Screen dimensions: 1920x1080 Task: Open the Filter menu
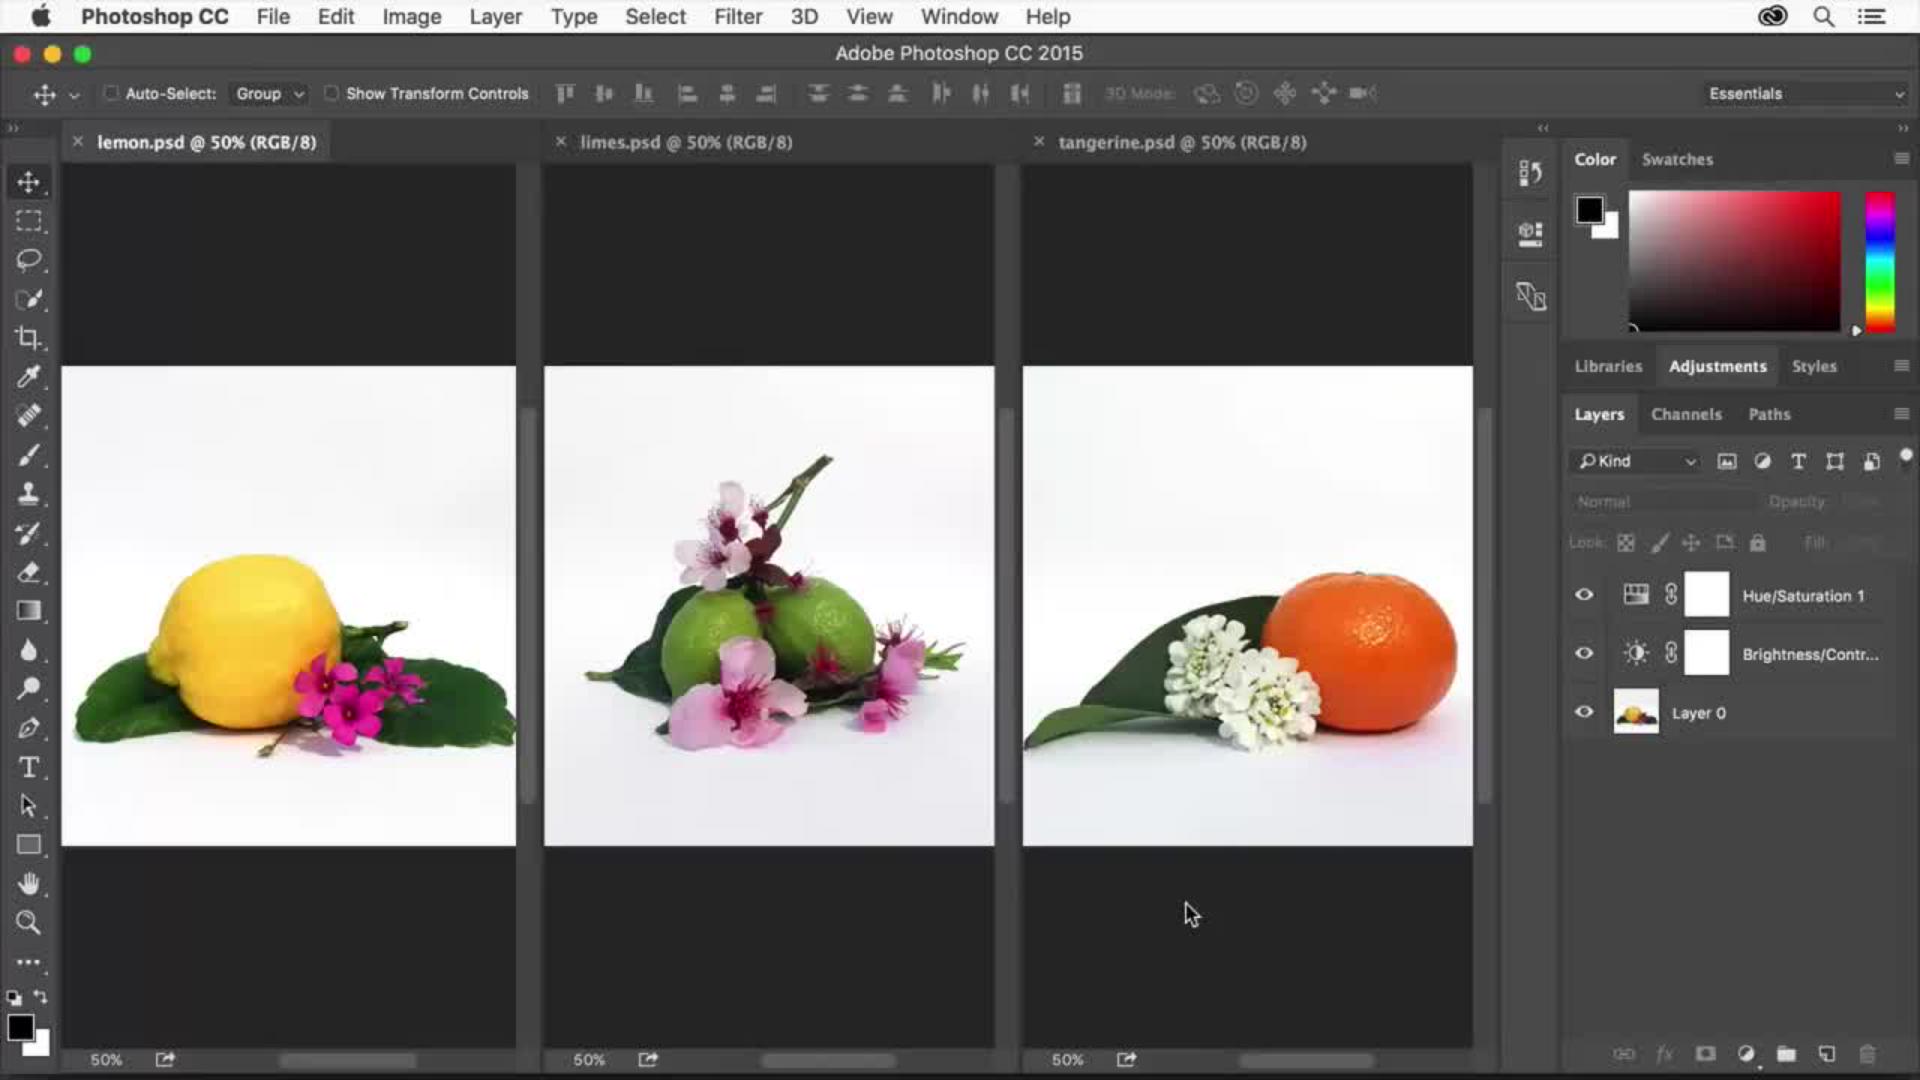click(737, 17)
